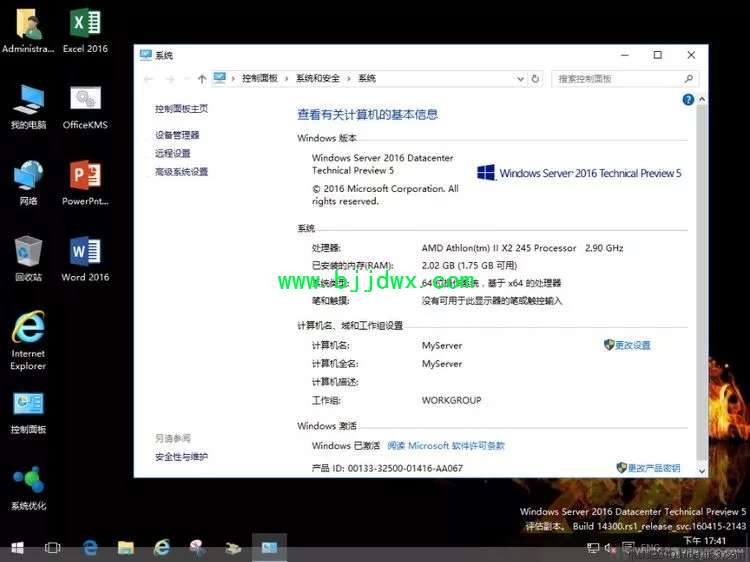Open the Windows Start menu
Viewport: 750px width, 562px height.
point(17,548)
